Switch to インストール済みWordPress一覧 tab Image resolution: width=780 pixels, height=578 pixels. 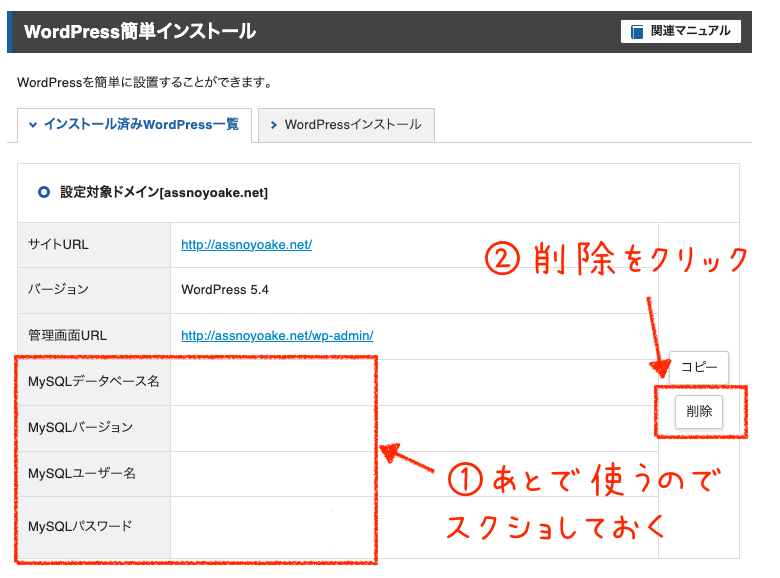[134, 124]
